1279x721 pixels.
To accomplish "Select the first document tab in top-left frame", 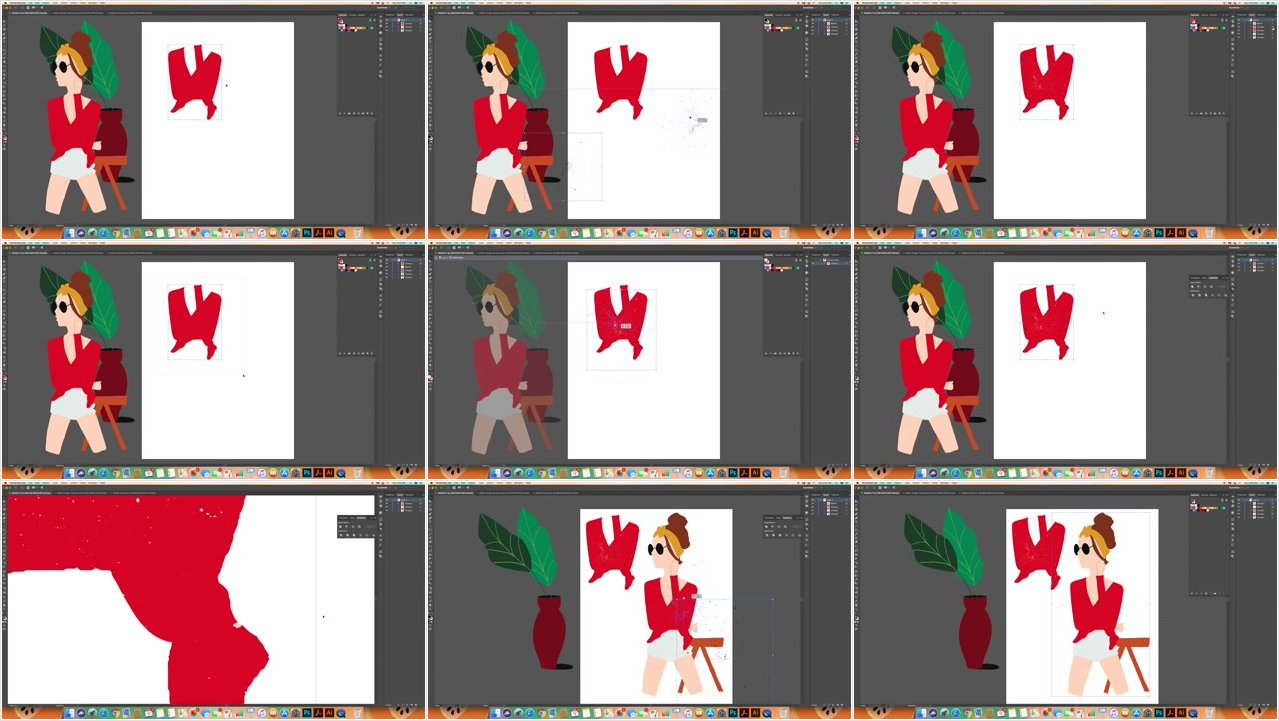I will click(x=28, y=13).
